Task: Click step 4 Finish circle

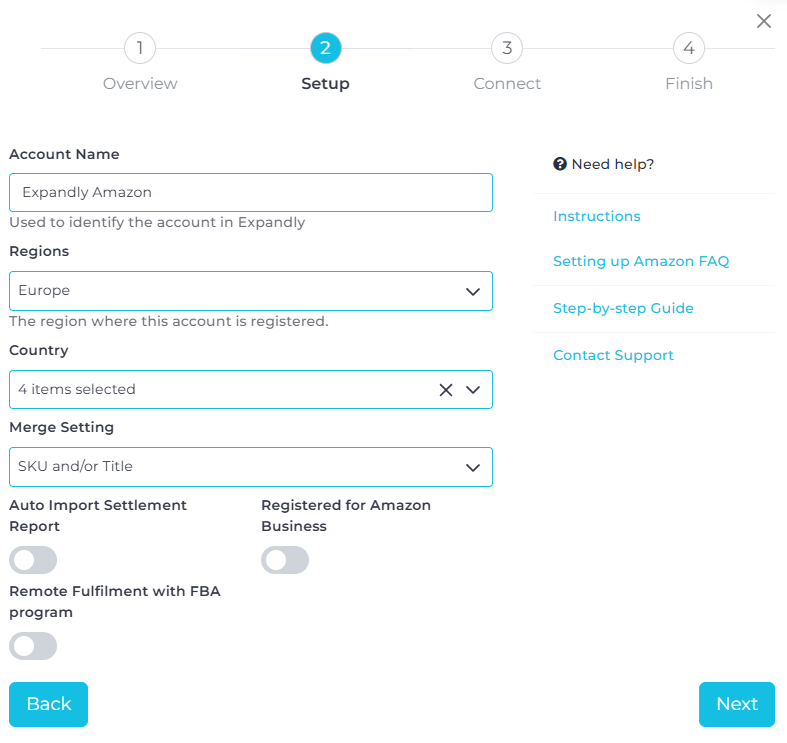Action: 689,48
